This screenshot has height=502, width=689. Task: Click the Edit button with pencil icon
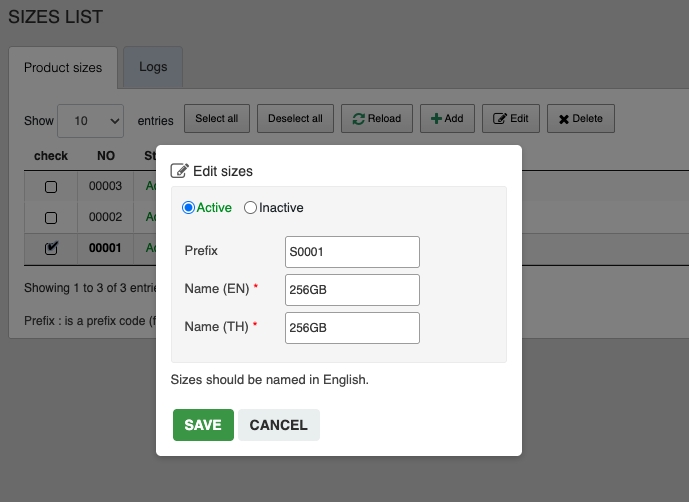(511, 119)
